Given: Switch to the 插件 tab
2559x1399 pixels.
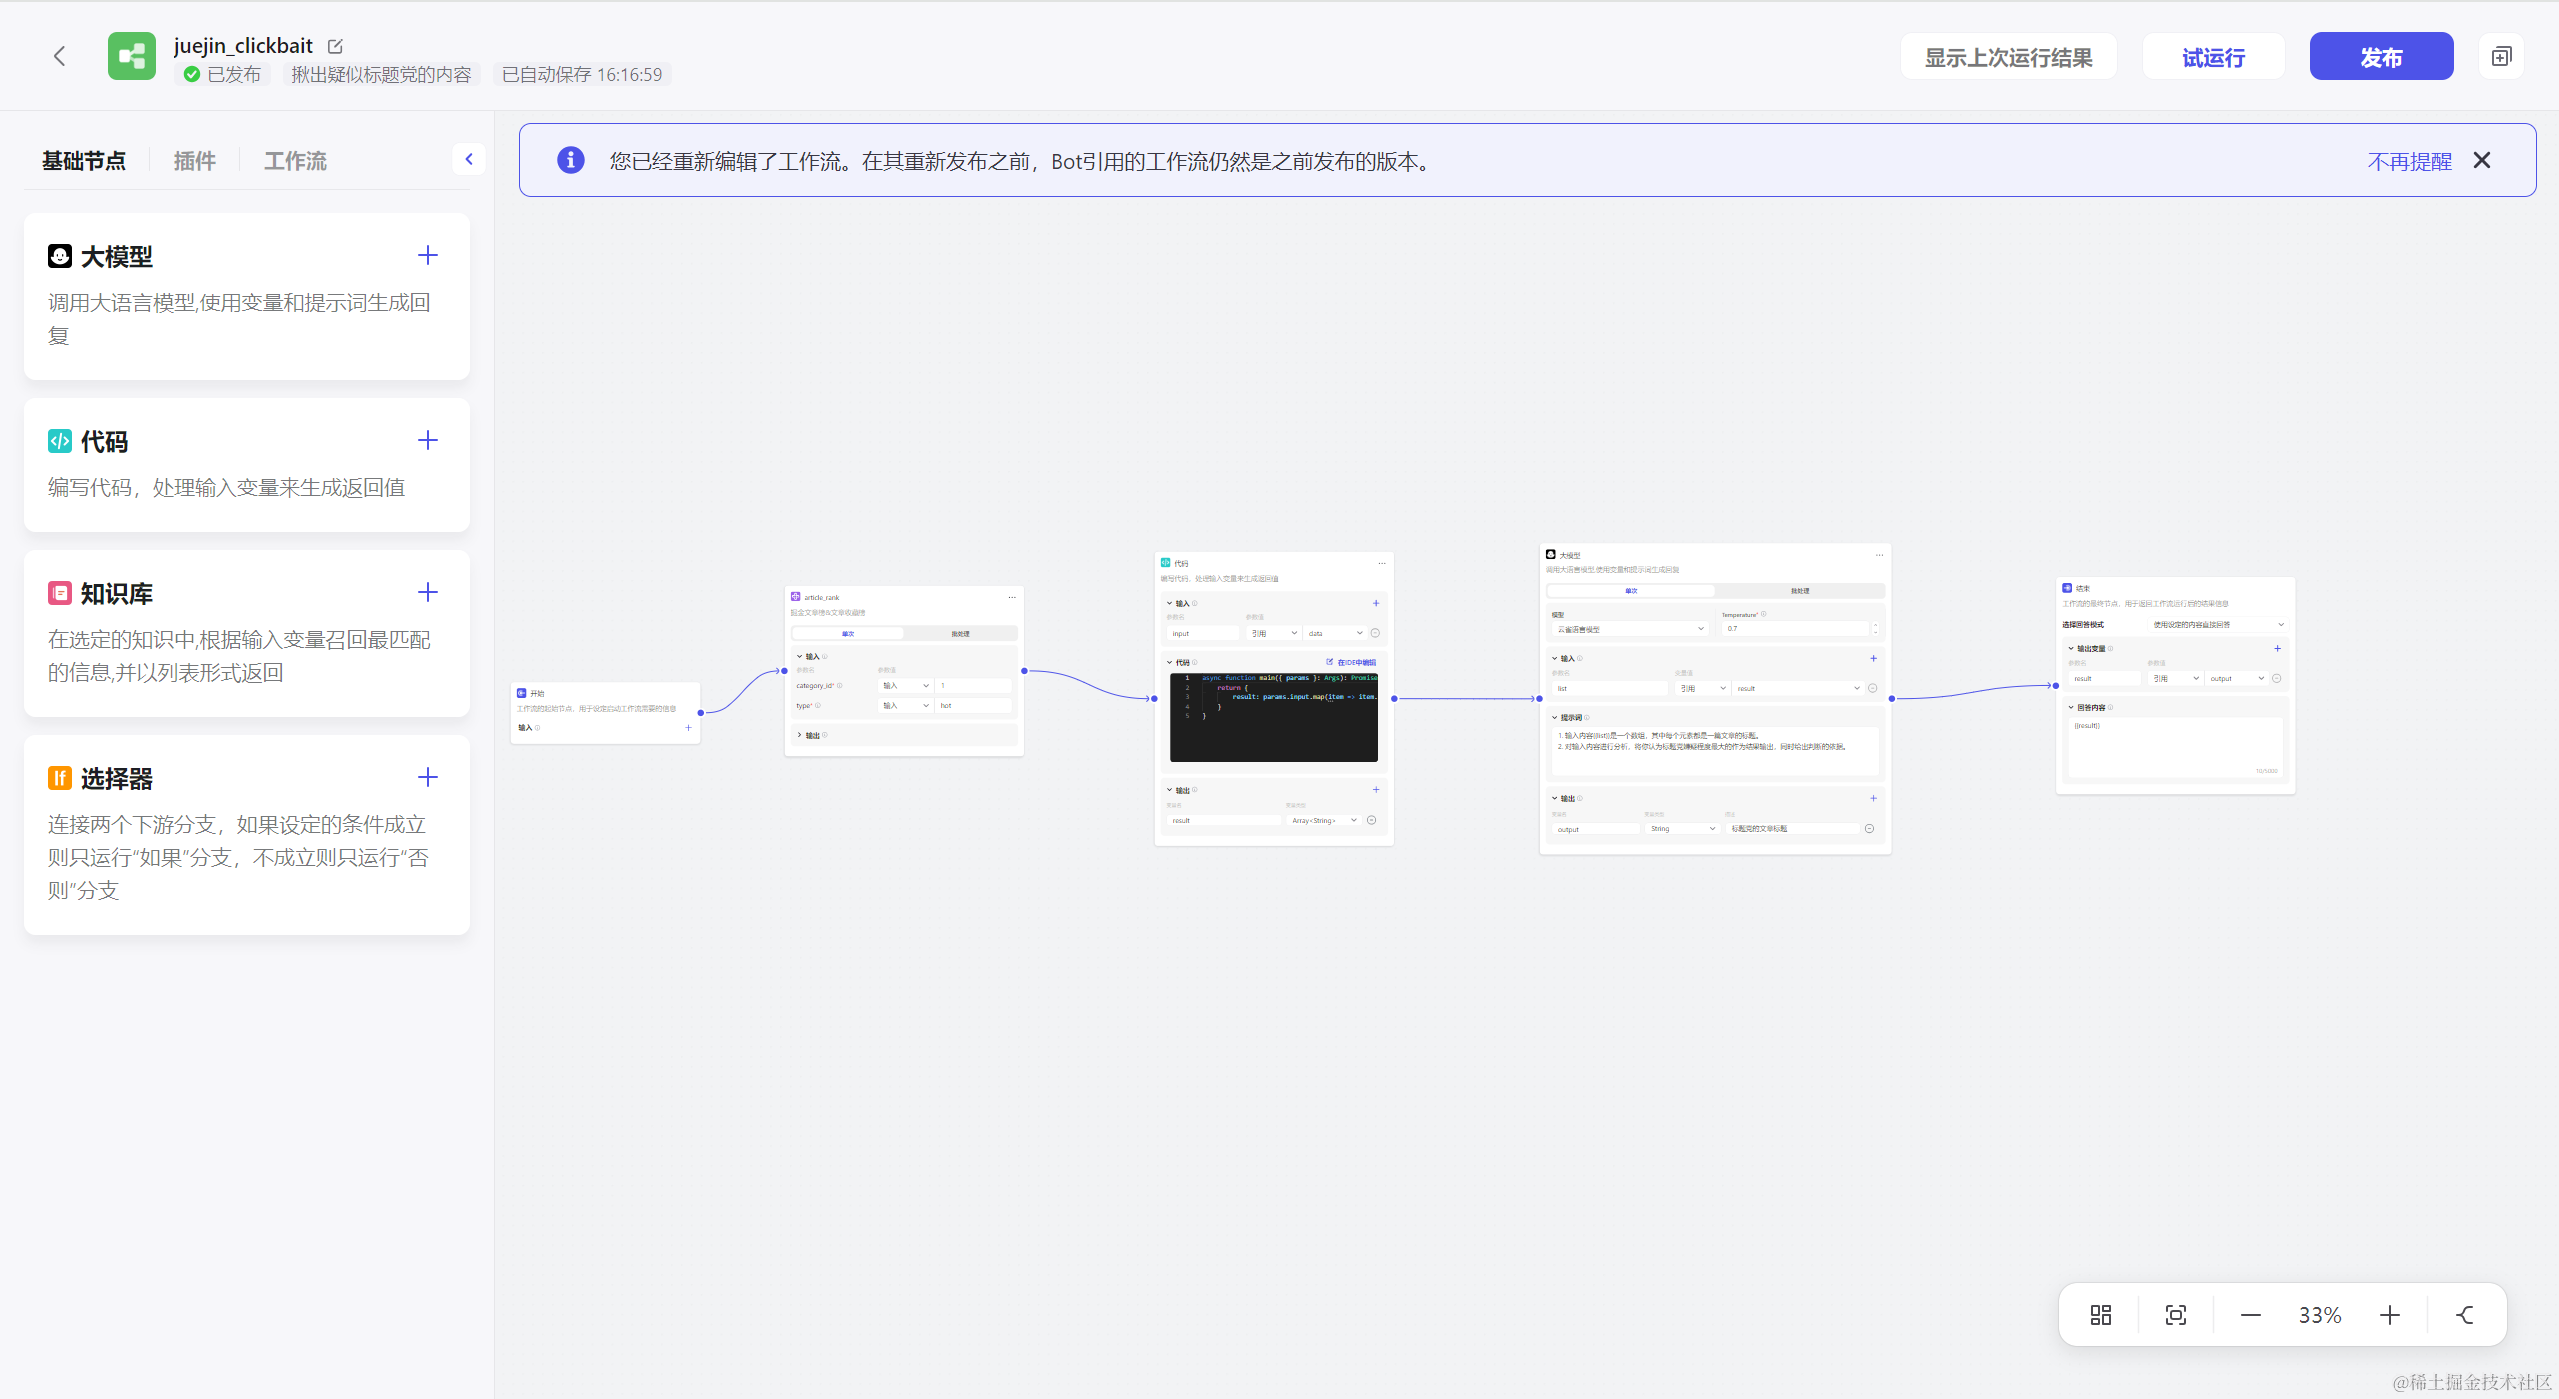Looking at the screenshot, I should tap(194, 161).
